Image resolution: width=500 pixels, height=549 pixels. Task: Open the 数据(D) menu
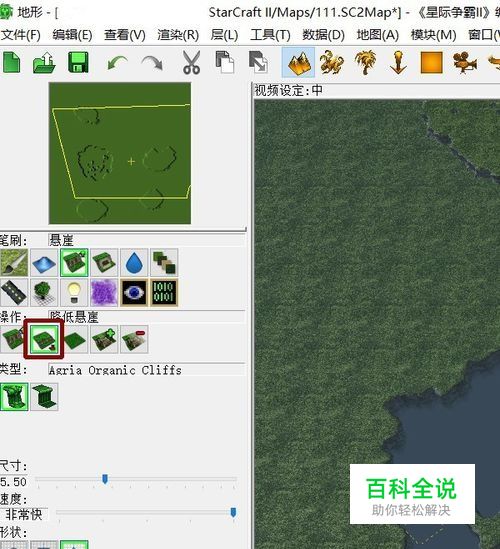click(x=324, y=35)
